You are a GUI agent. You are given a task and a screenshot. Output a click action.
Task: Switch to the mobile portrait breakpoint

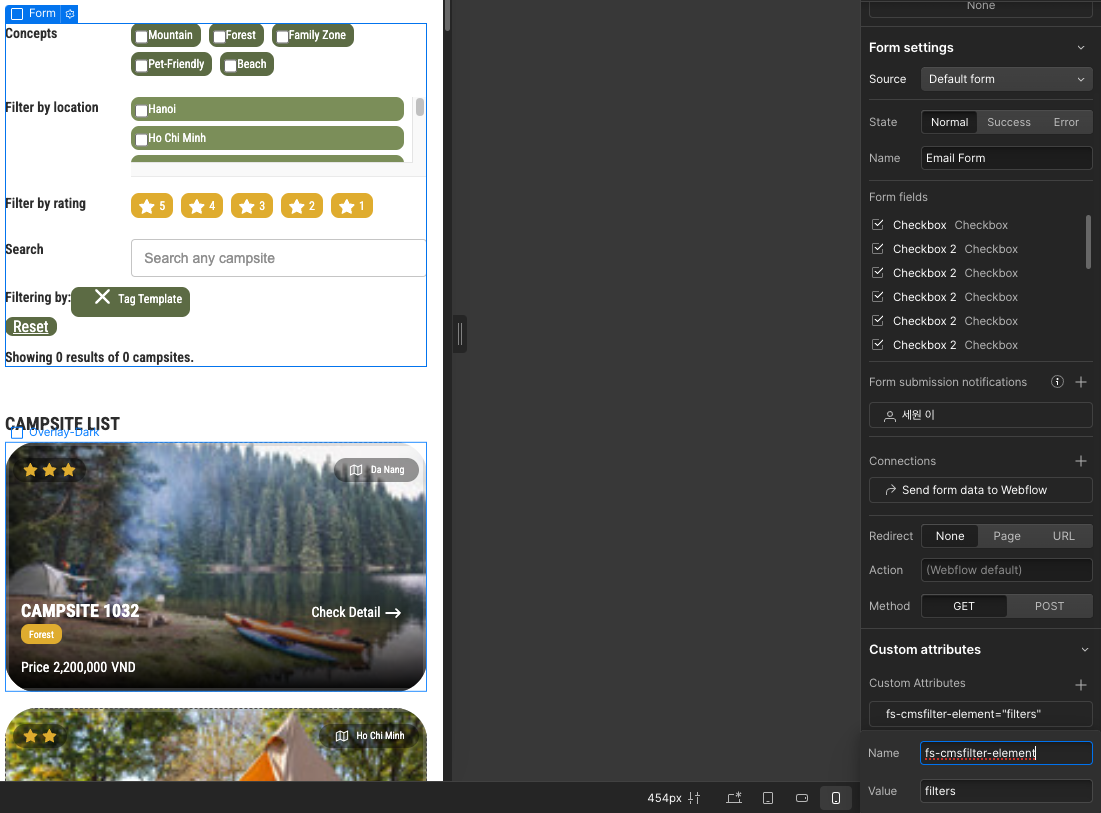click(x=836, y=798)
